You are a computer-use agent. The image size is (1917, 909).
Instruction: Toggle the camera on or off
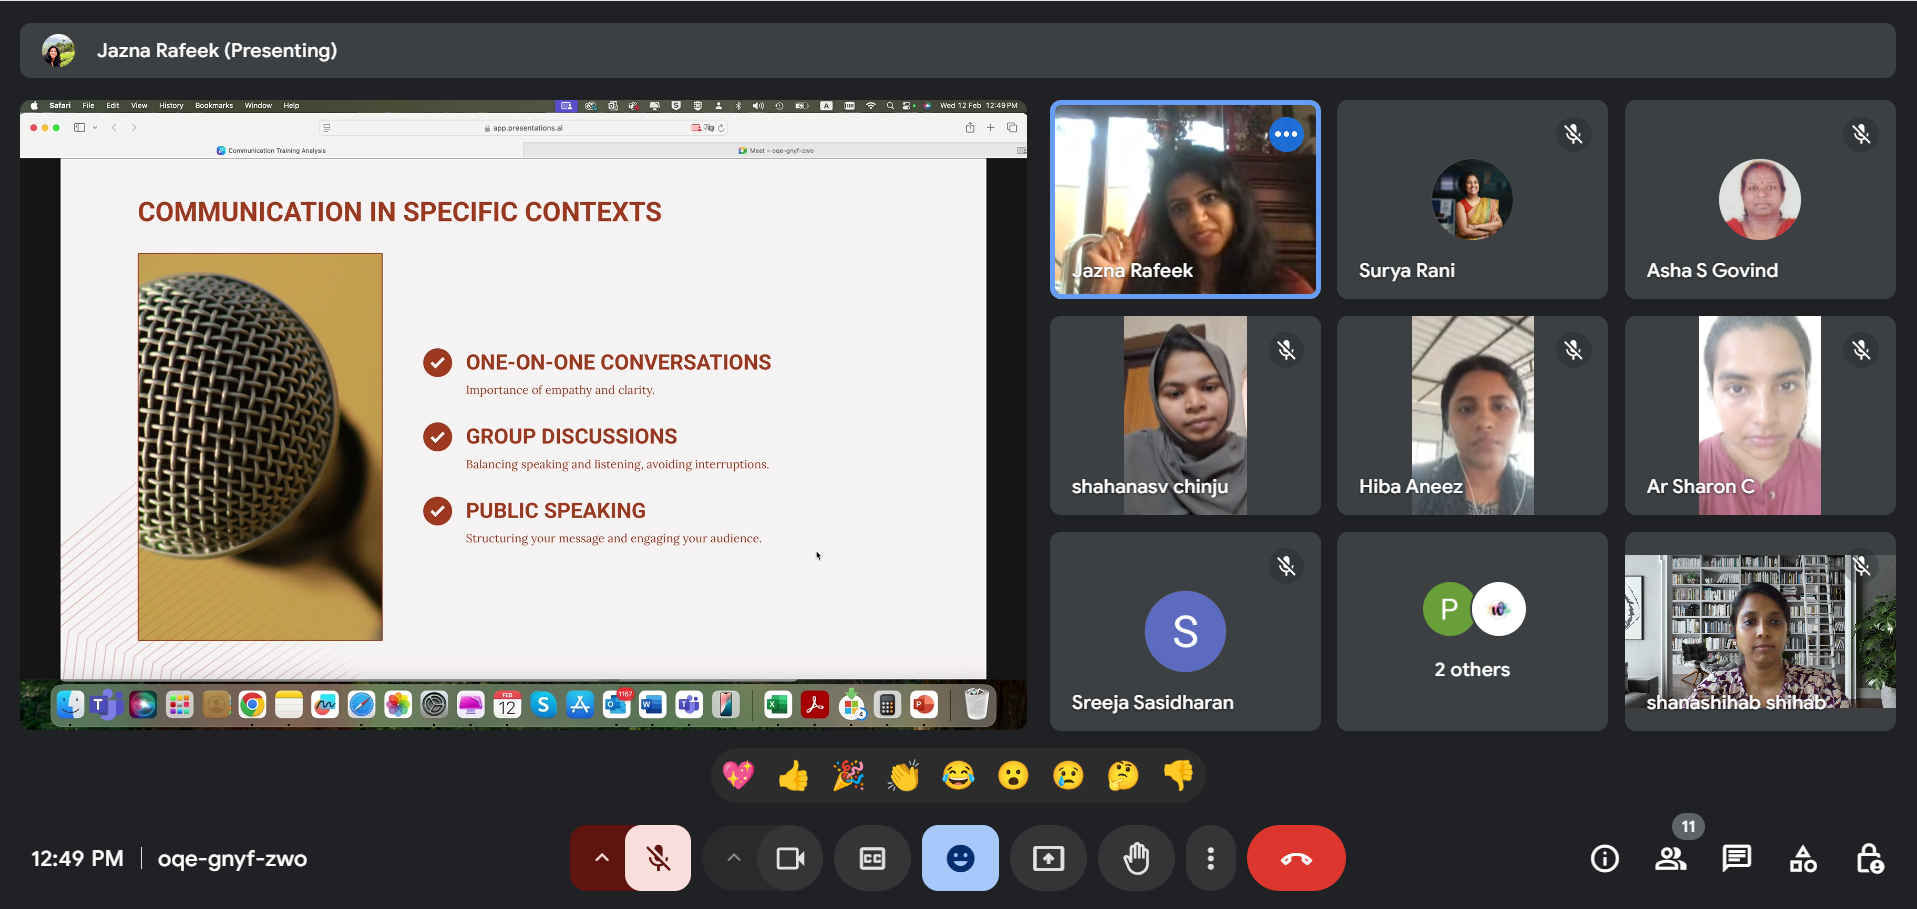pos(790,858)
